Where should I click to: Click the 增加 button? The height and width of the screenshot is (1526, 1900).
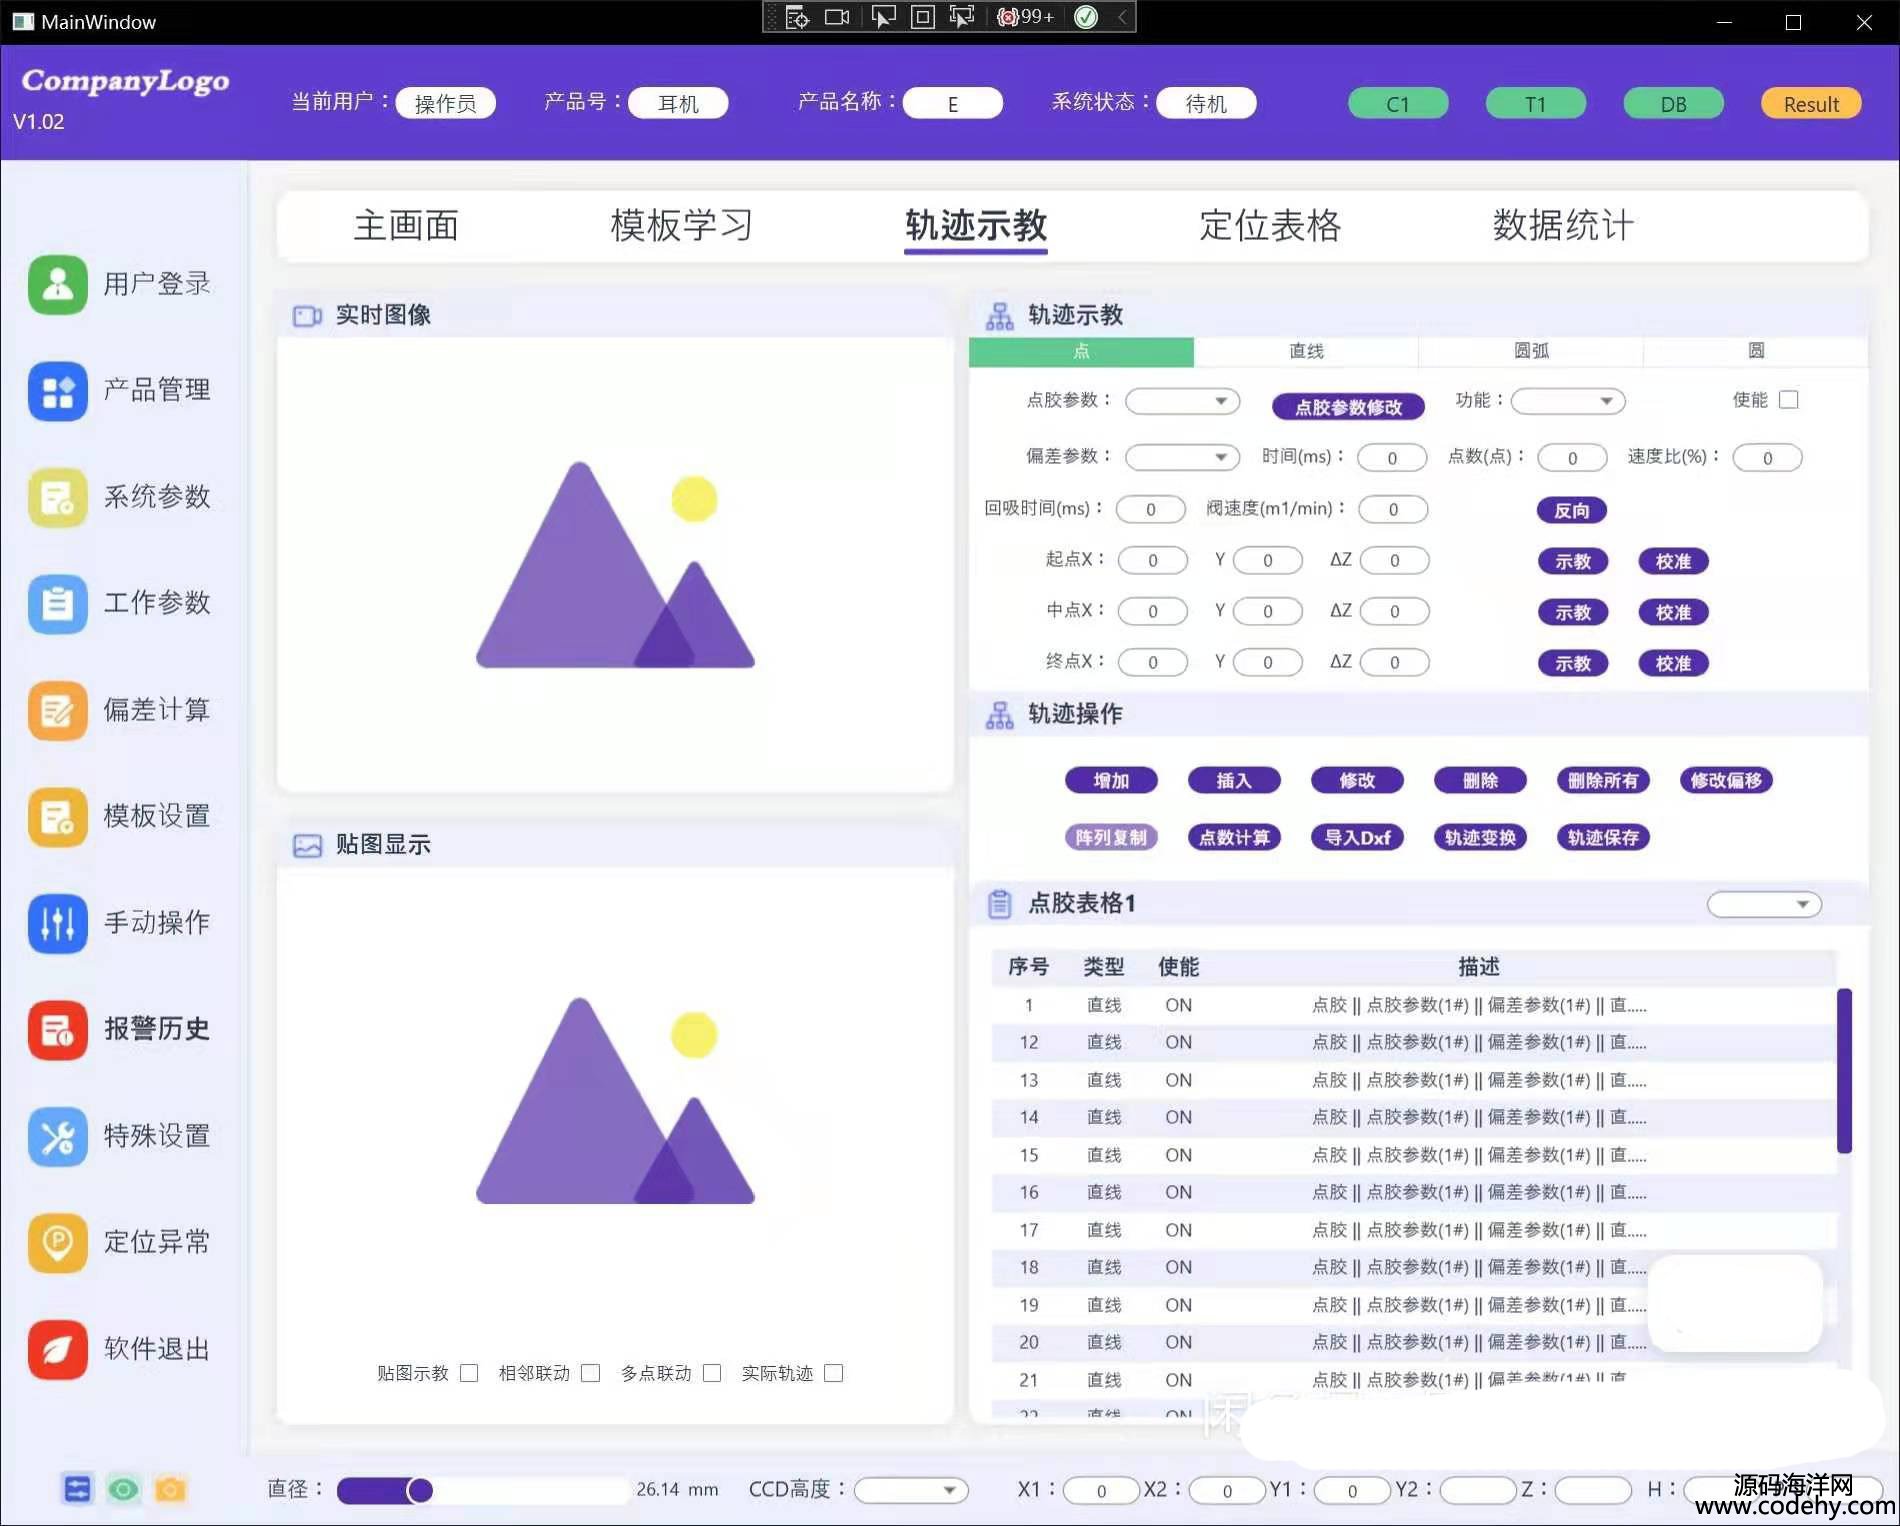(1111, 781)
